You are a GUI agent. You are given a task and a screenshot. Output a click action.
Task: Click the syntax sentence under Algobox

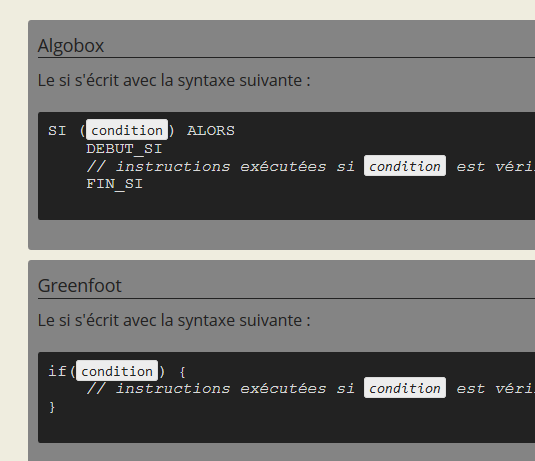174,81
